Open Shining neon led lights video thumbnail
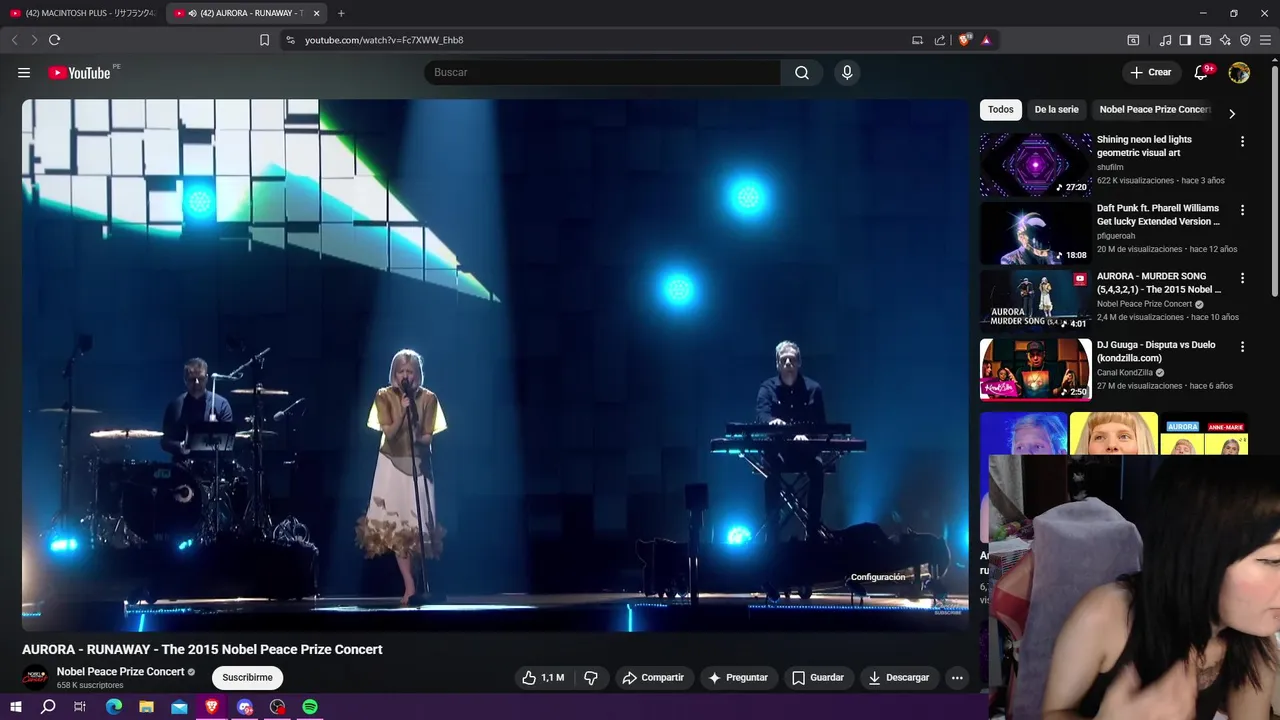The width and height of the screenshot is (1280, 720). 1035,165
